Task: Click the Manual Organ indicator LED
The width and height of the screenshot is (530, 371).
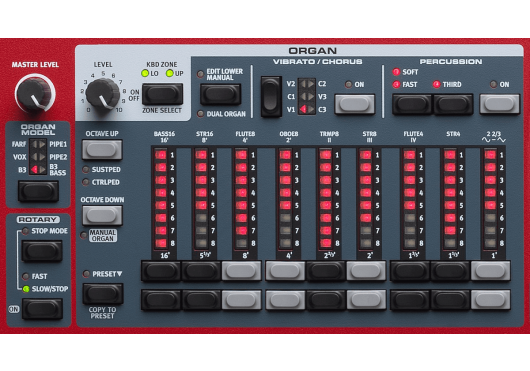Action: pos(83,235)
